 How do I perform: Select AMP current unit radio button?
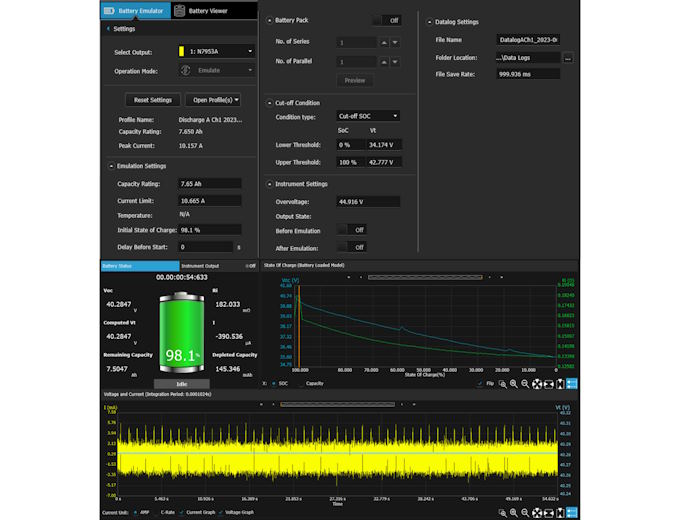[x=136, y=513]
